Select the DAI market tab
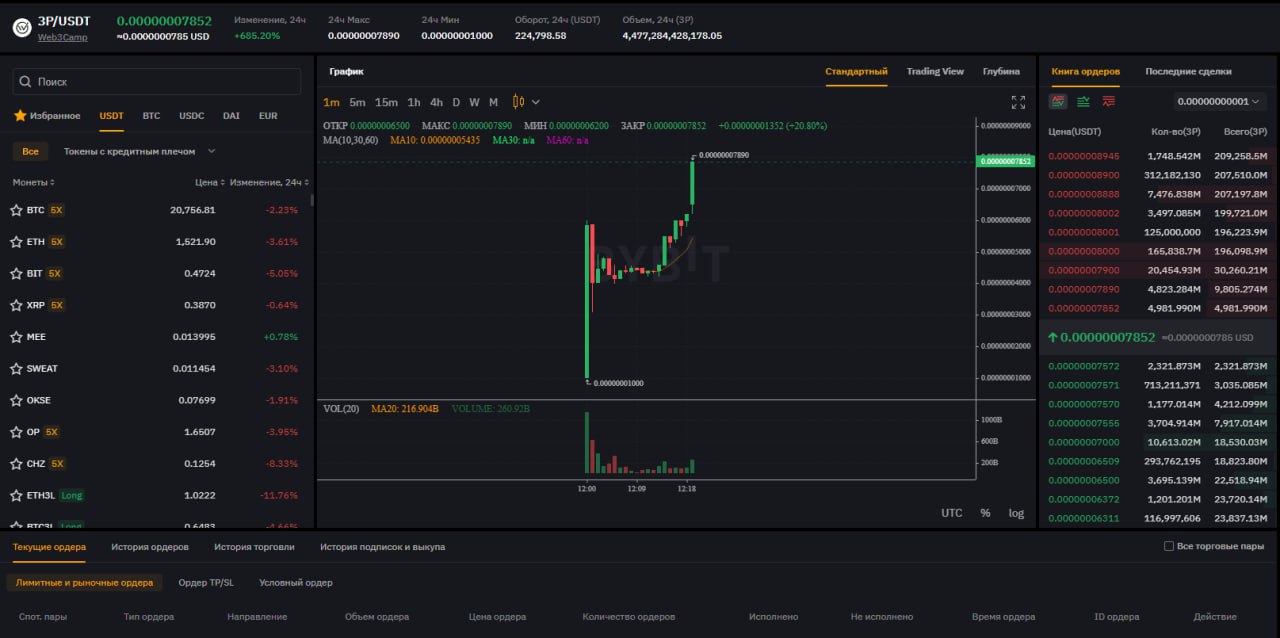 tap(231, 116)
